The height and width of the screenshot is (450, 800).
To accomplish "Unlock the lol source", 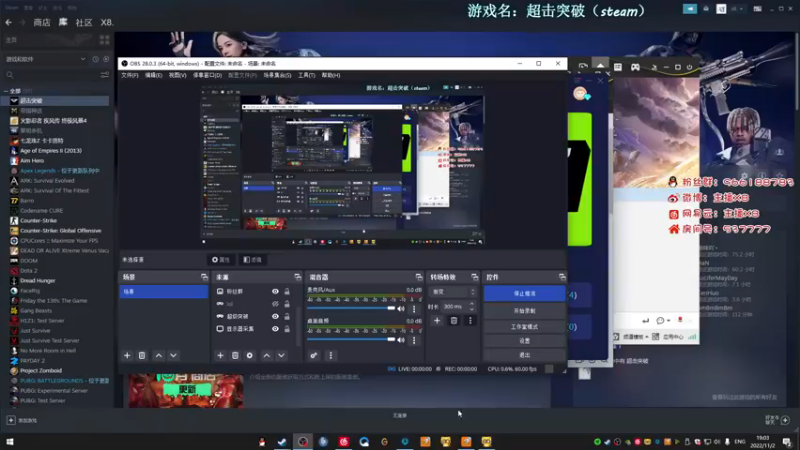I will pyautogui.click(x=287, y=304).
